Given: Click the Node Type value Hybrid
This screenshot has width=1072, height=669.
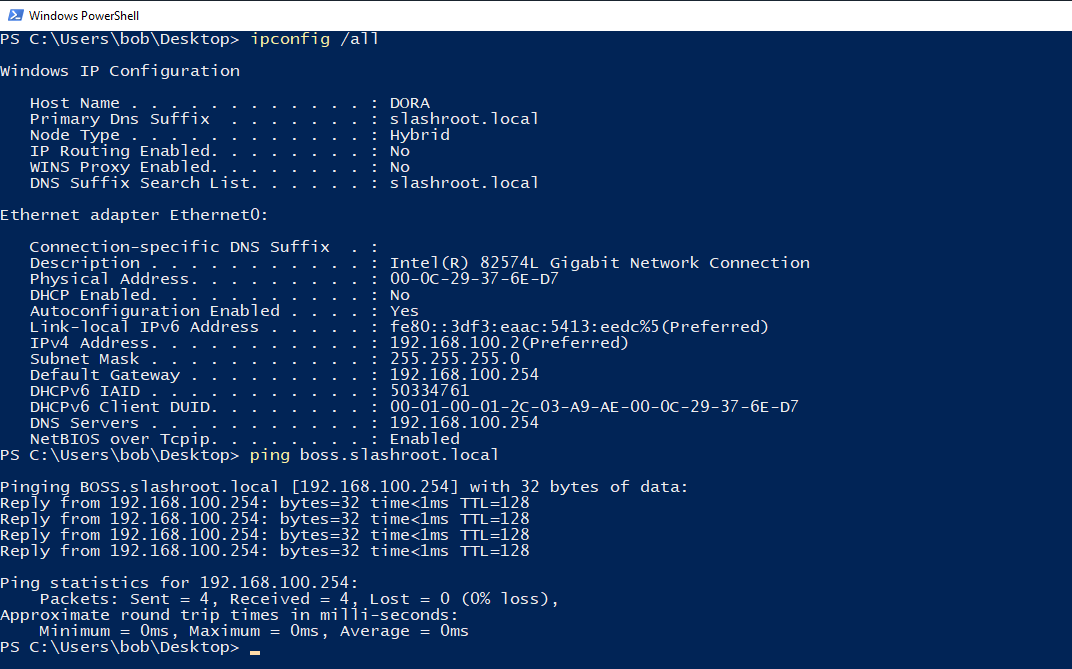Looking at the screenshot, I should pyautogui.click(x=419, y=135).
